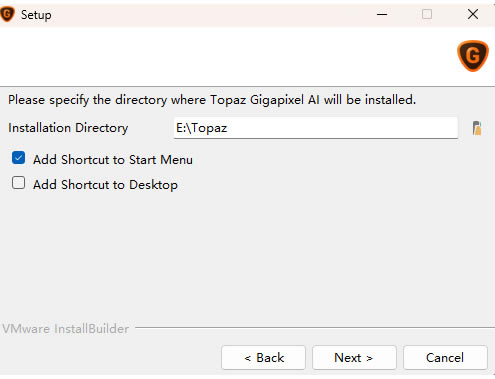Click the greyed-out maximize button
This screenshot has height=379, width=495.
click(x=427, y=14)
